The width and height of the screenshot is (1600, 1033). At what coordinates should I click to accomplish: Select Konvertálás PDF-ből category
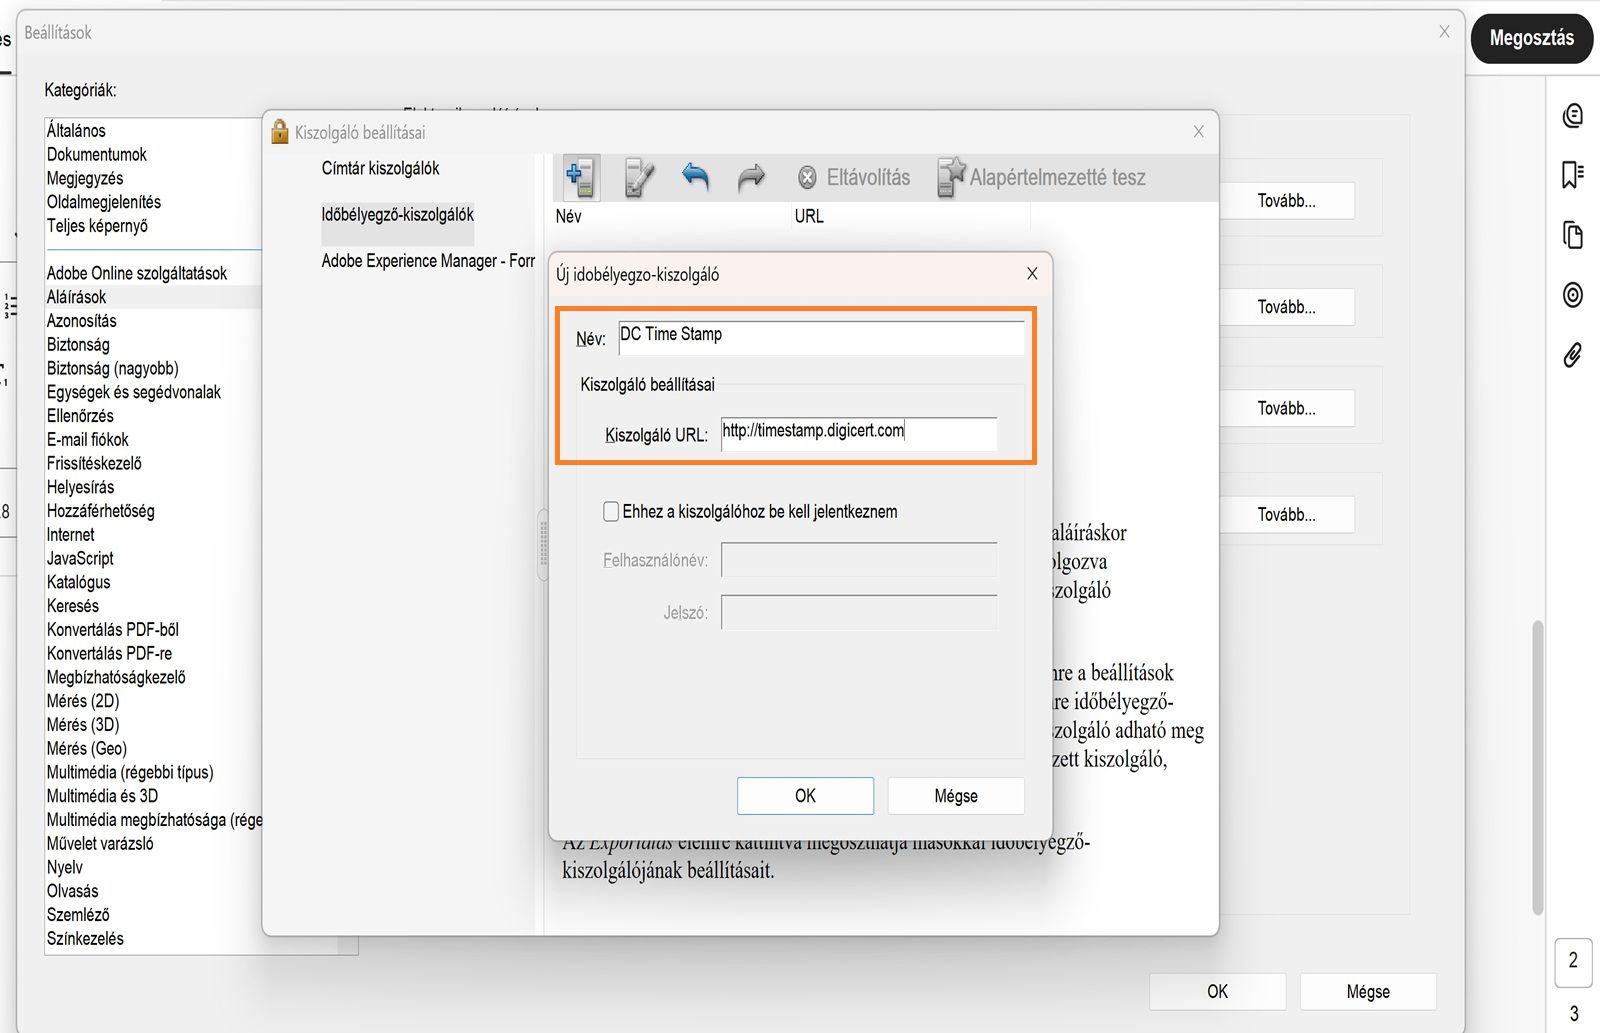(x=113, y=630)
